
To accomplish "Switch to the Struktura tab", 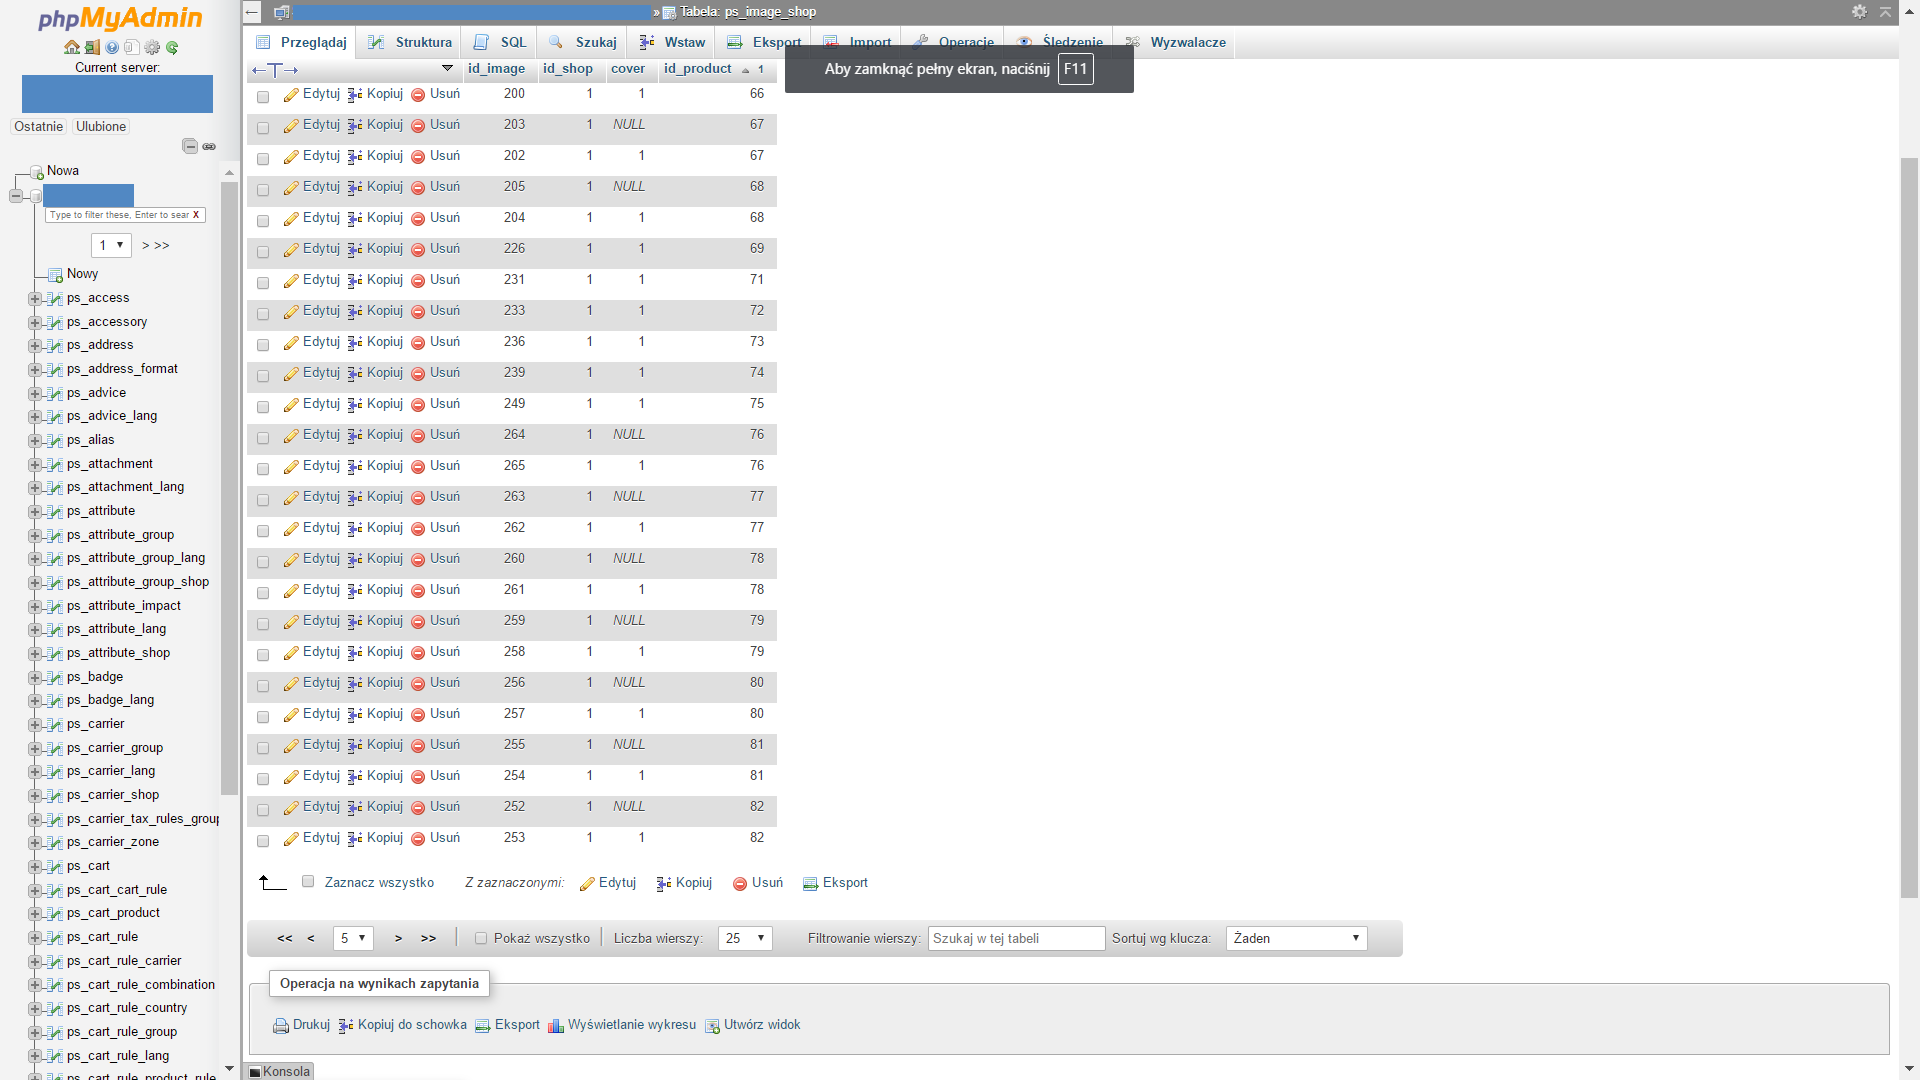I will [x=411, y=42].
